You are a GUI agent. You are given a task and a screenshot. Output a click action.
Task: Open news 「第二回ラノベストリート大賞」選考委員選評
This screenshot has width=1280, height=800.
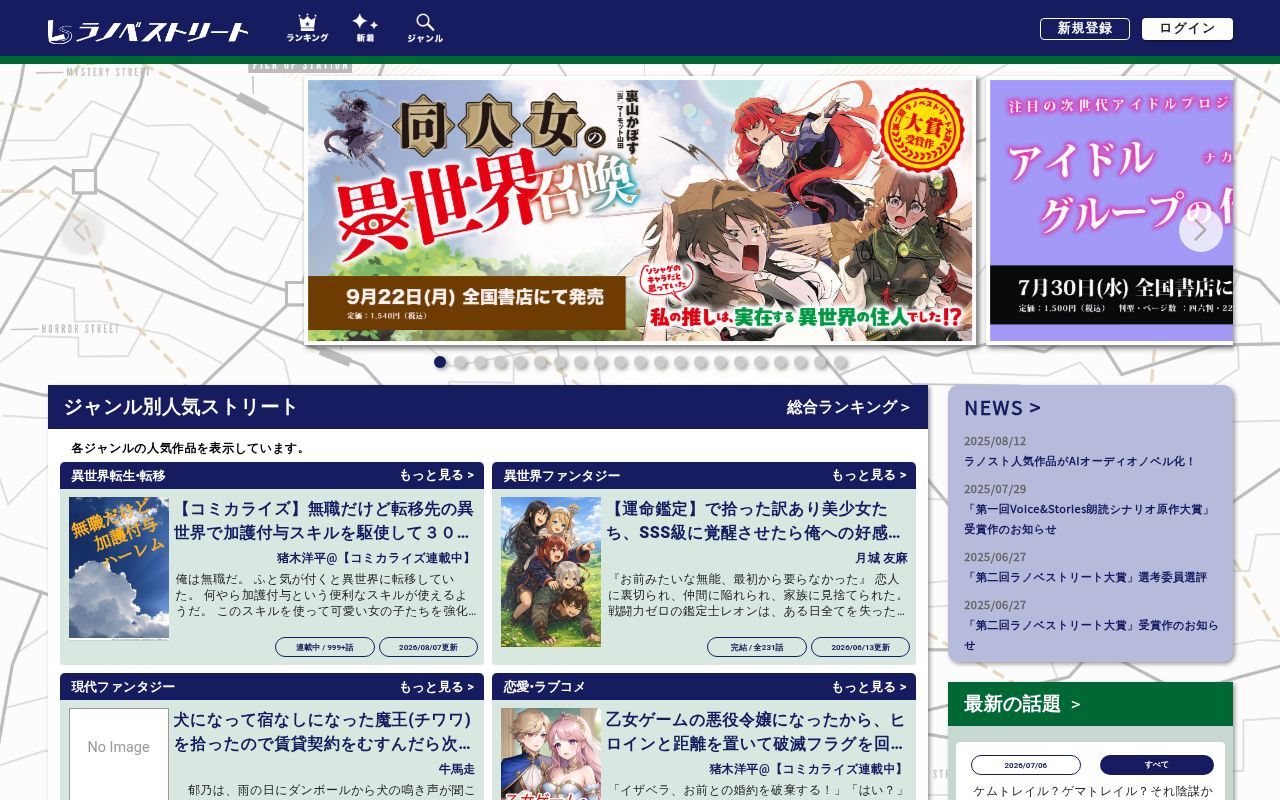tap(1085, 577)
